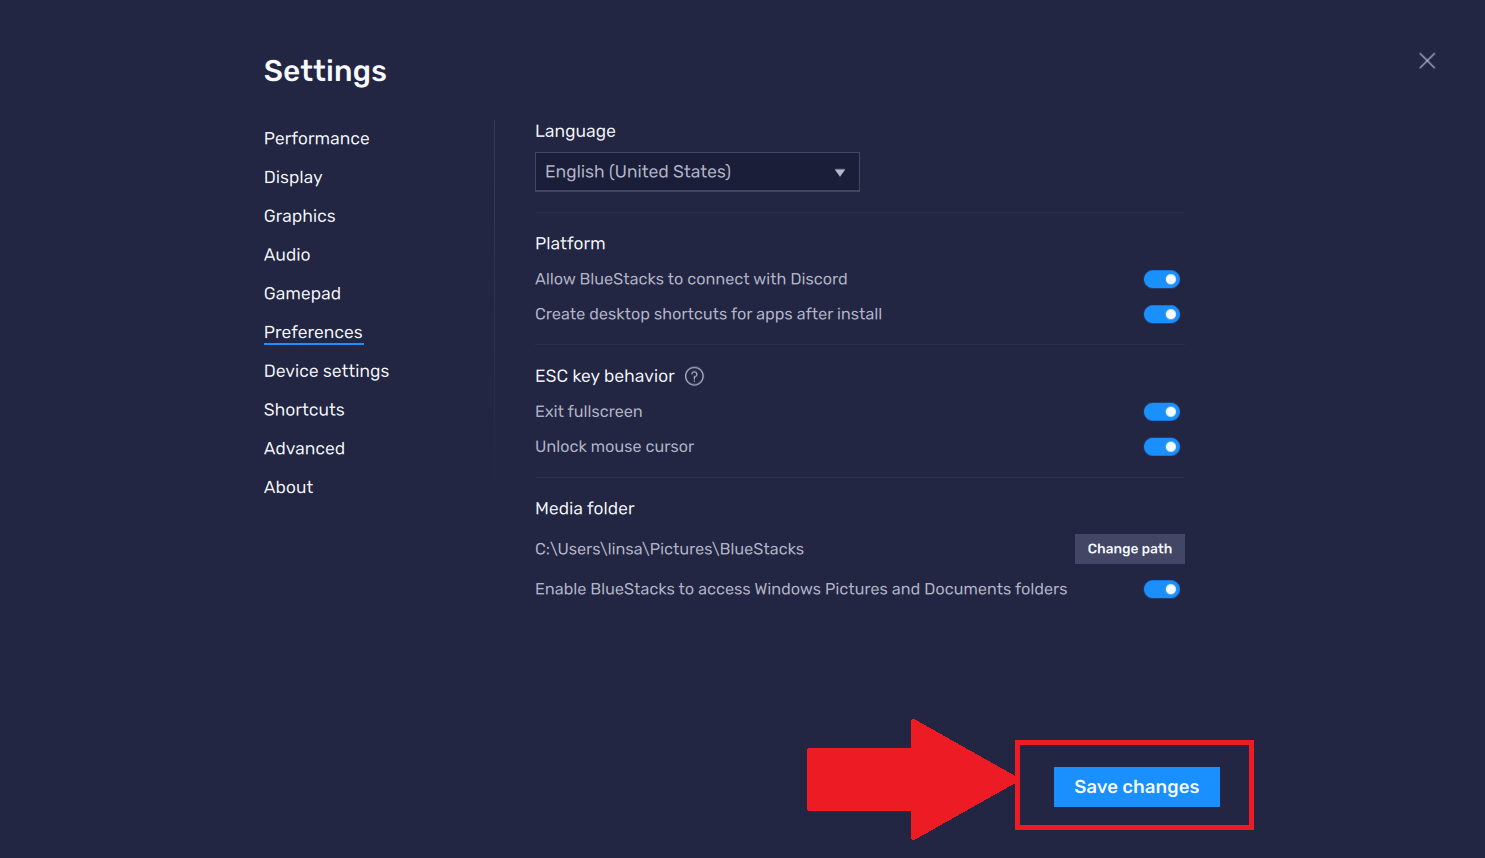
Task: Turn off Unlock mouse cursor switch
Action: pos(1161,447)
